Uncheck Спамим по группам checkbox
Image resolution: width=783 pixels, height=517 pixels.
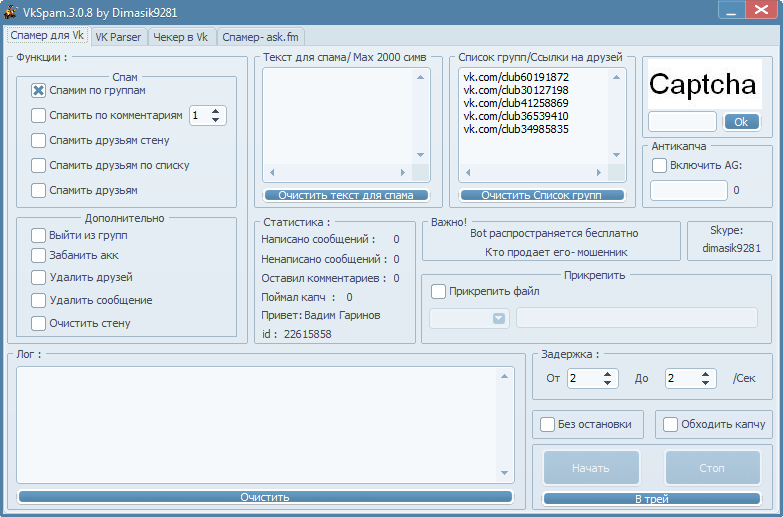38,90
